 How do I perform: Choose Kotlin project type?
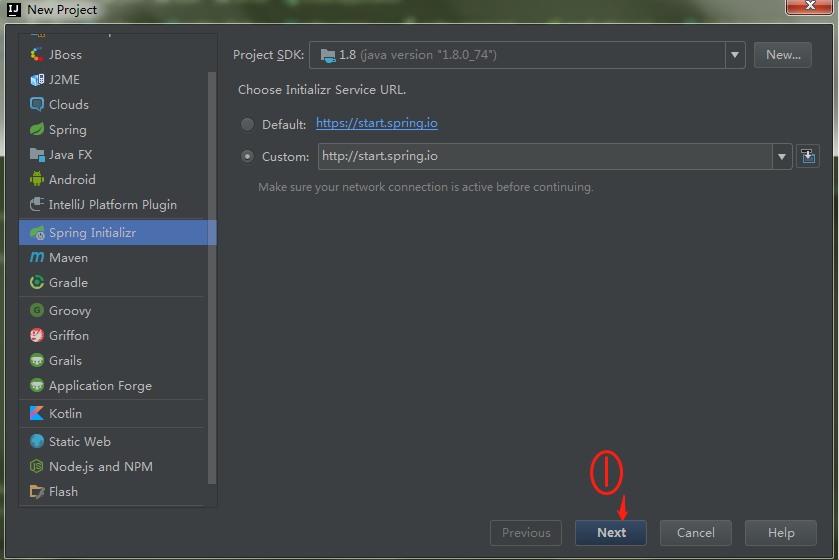(x=113, y=413)
